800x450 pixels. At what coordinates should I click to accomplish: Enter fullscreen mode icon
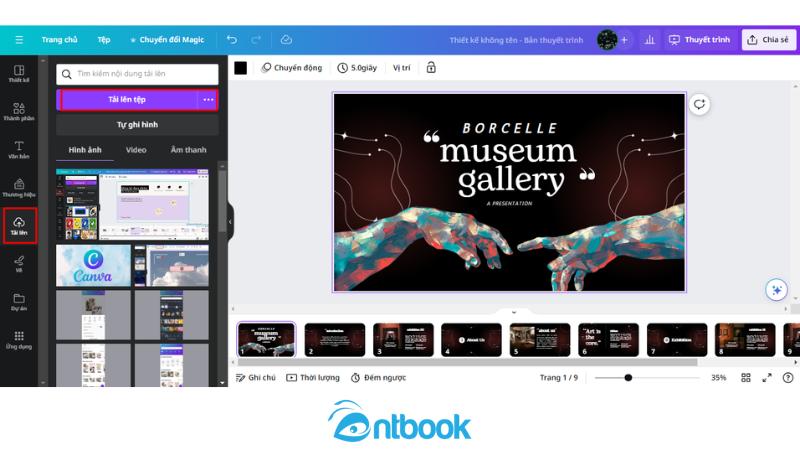[x=767, y=378]
